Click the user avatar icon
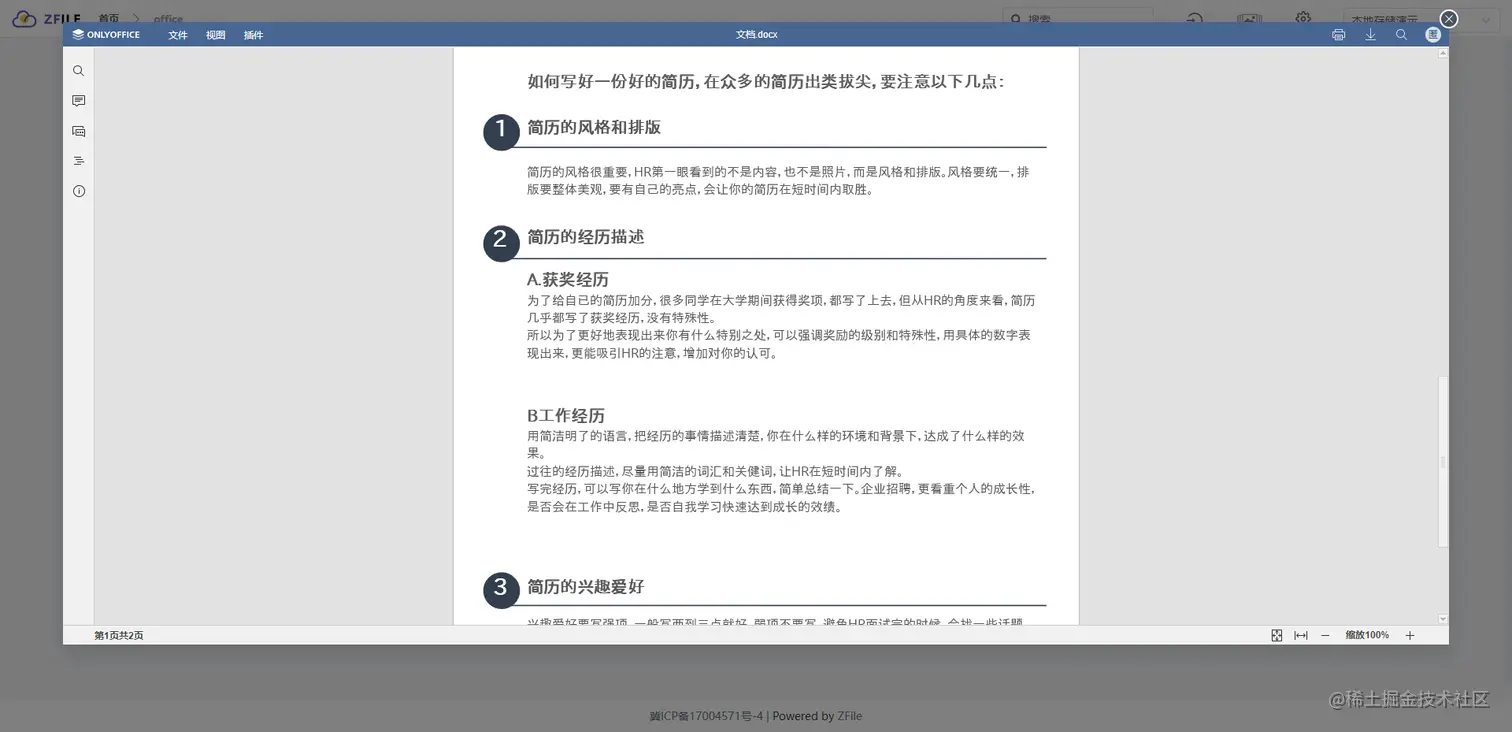 (1432, 35)
